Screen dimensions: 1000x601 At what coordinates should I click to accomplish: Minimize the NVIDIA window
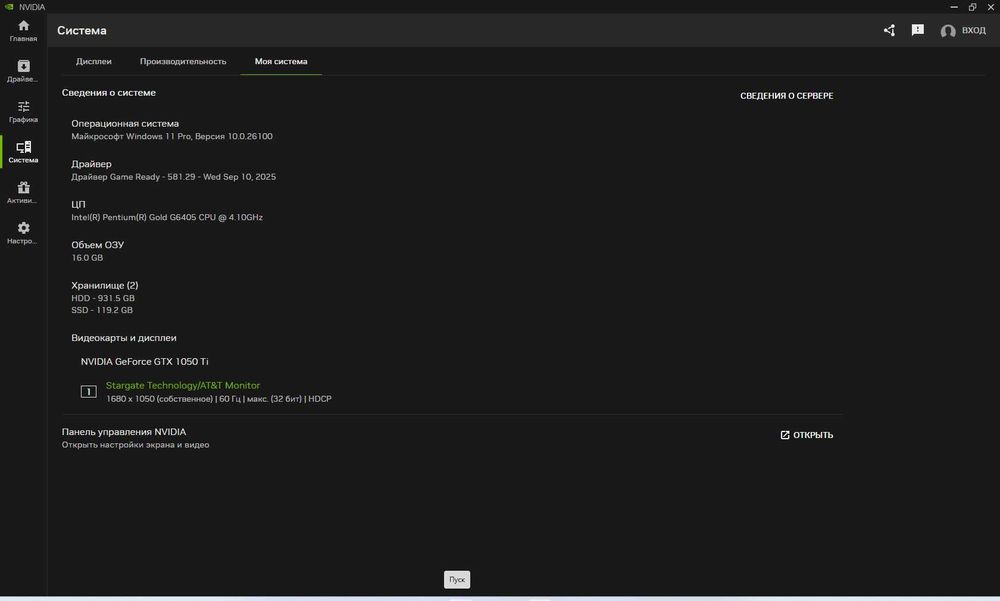tap(954, 6)
